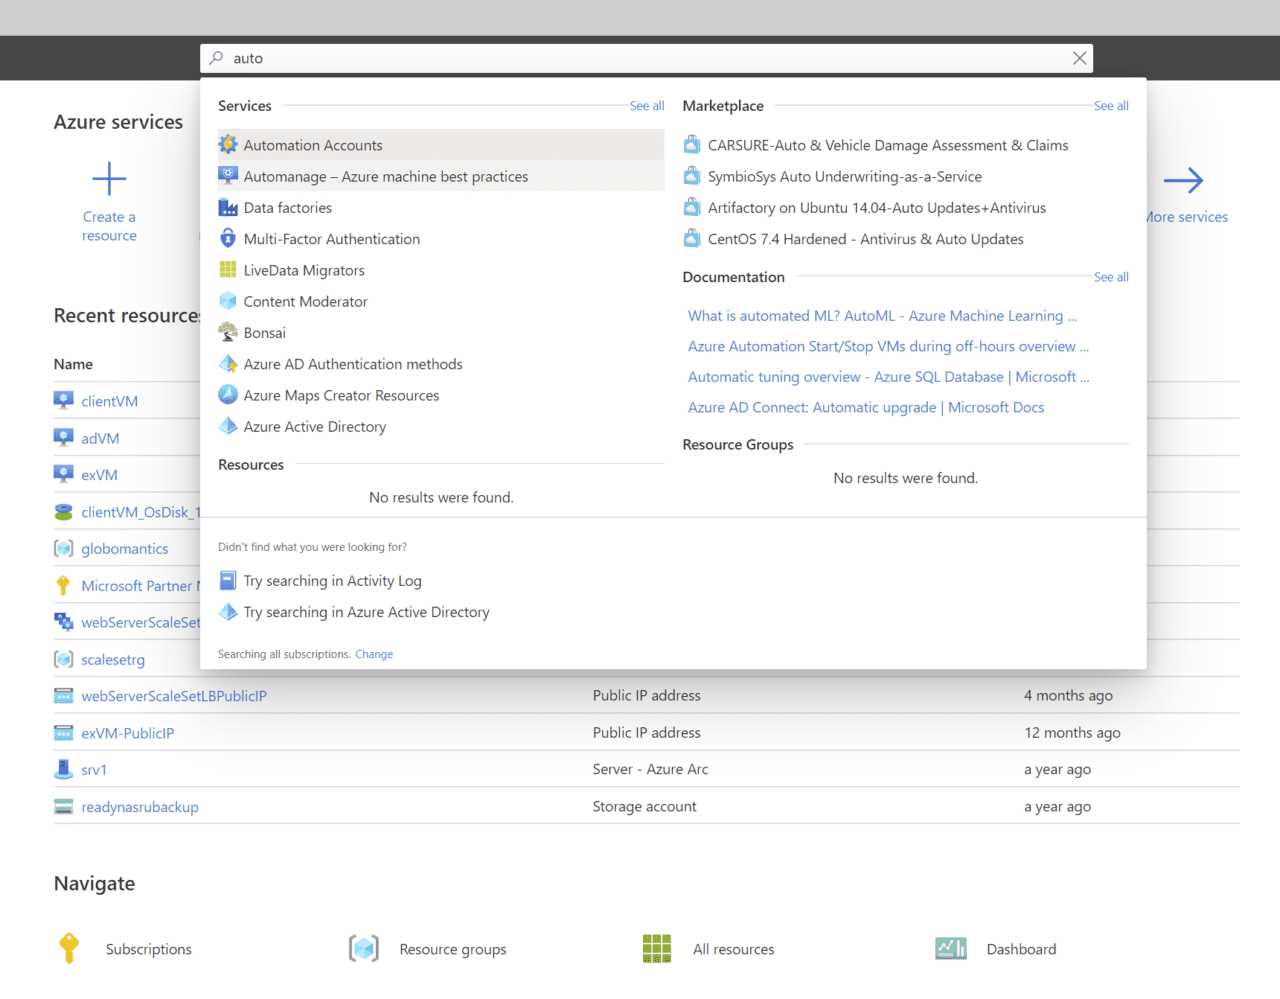1280x999 pixels.
Task: Click Try searching in Activity Log
Action: coord(333,581)
